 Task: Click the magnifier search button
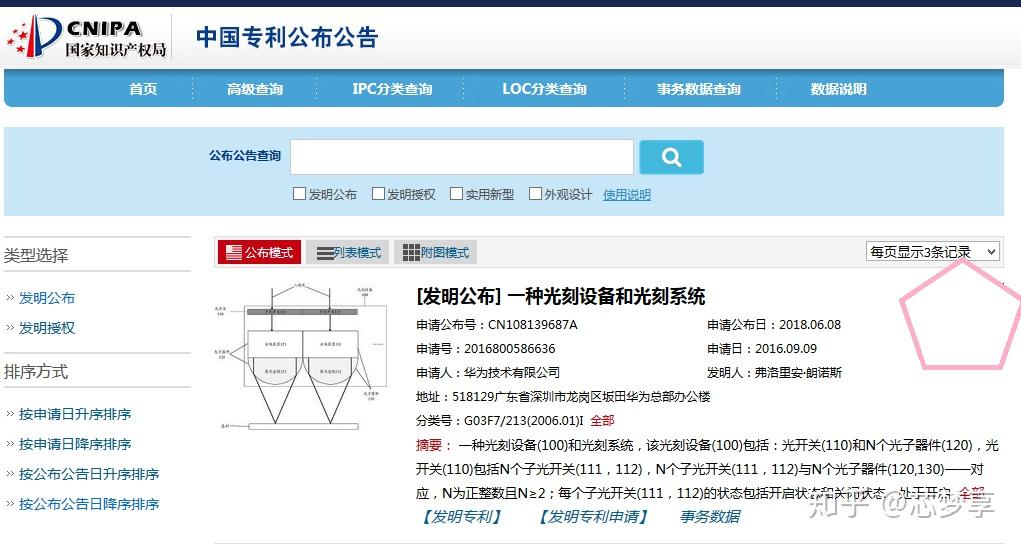pos(671,157)
